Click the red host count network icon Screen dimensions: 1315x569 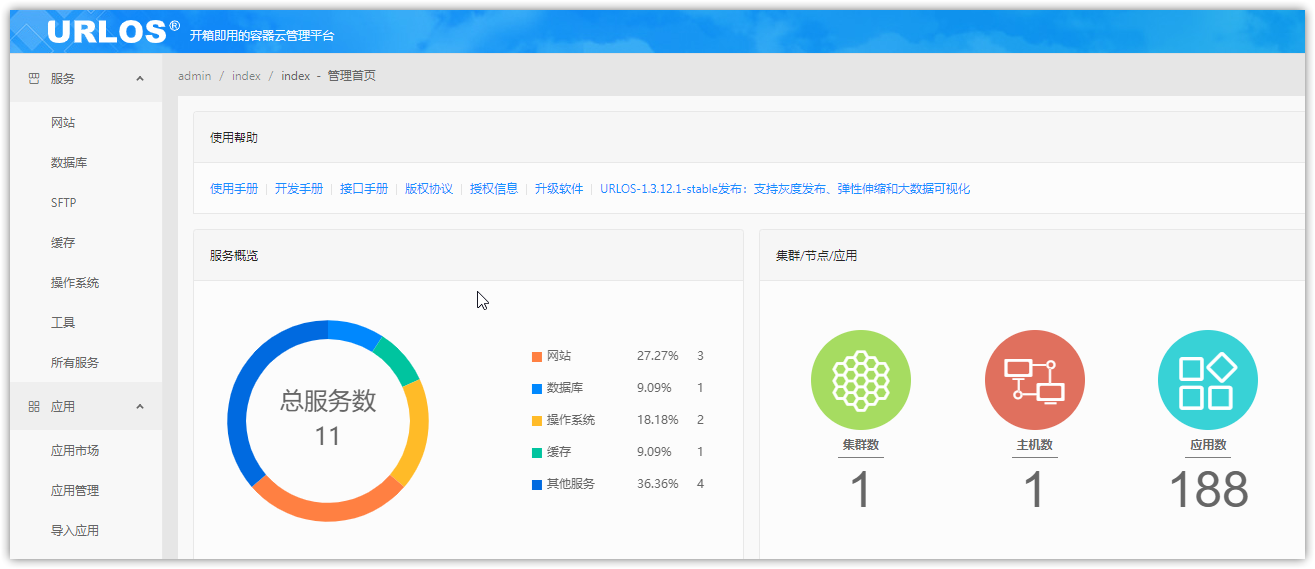click(x=1034, y=380)
